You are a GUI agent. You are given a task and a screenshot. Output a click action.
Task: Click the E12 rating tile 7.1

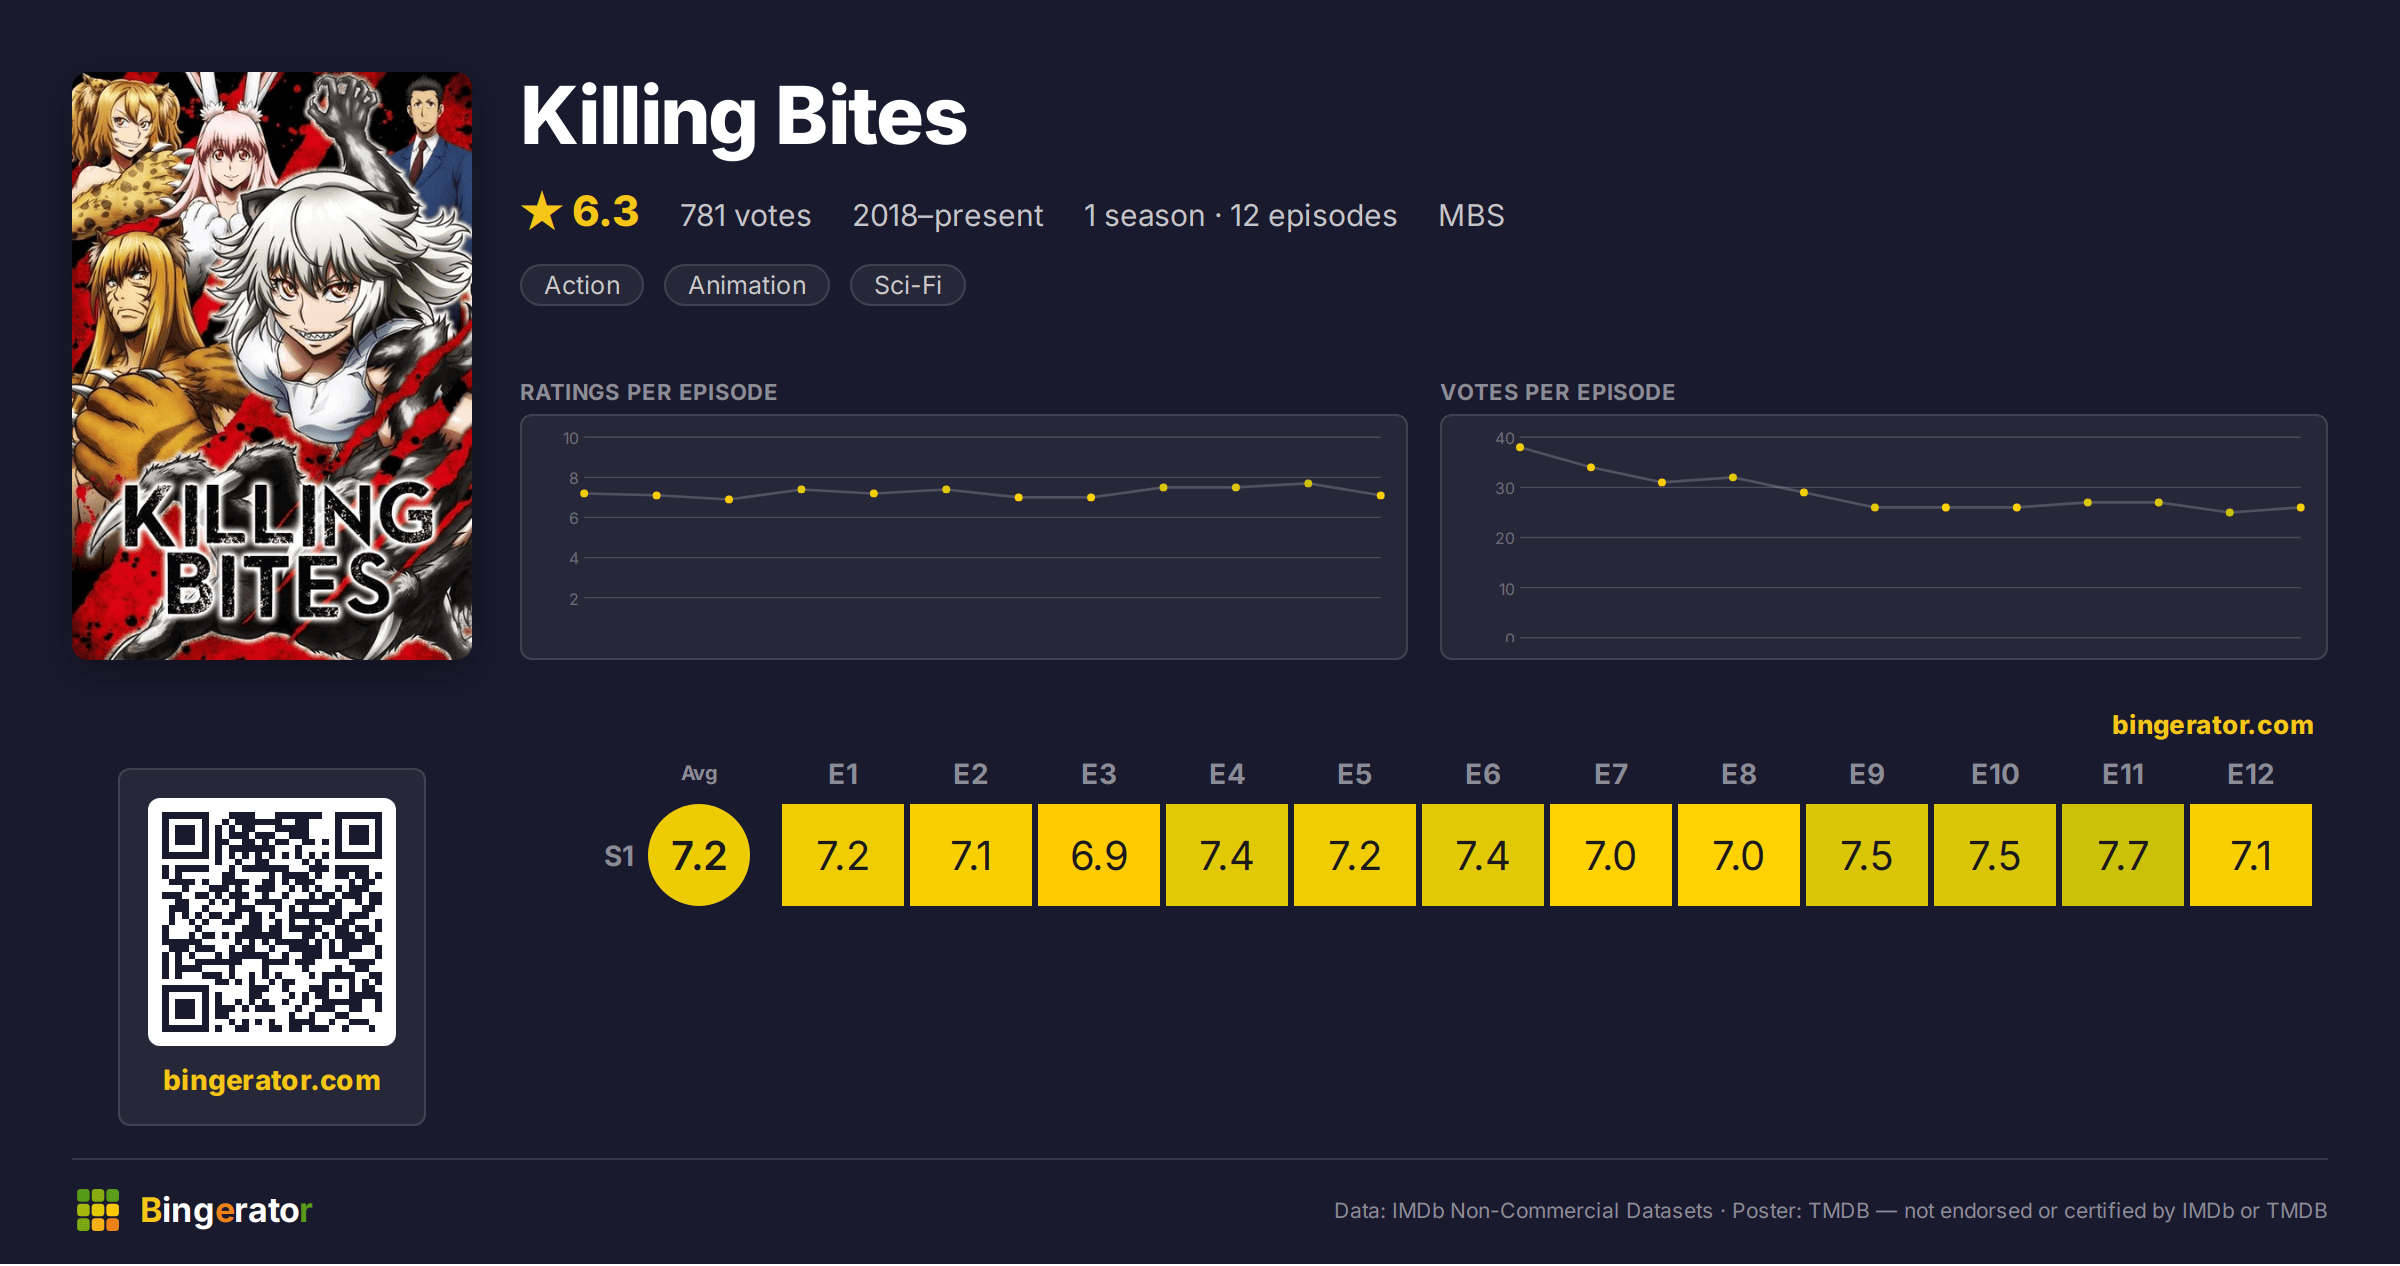(x=2251, y=855)
